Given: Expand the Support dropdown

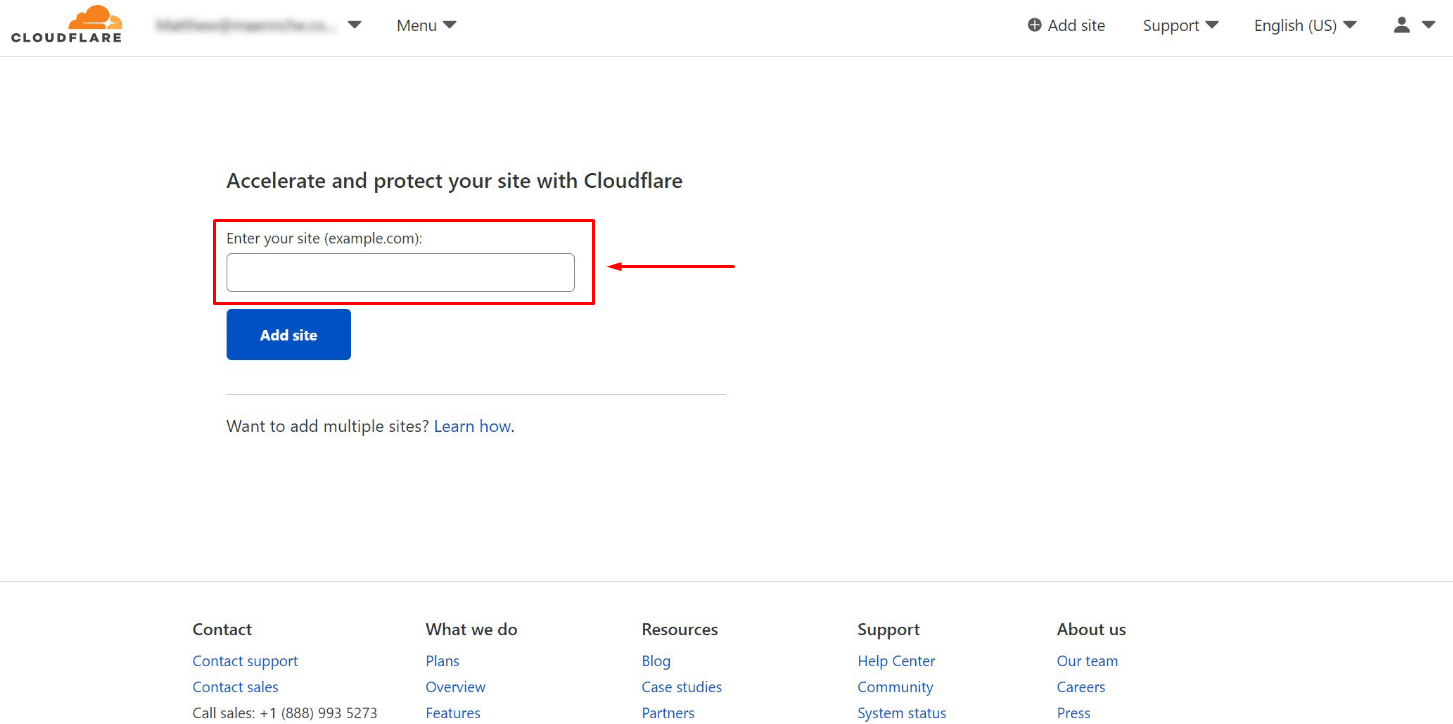Looking at the screenshot, I should pyautogui.click(x=1180, y=25).
